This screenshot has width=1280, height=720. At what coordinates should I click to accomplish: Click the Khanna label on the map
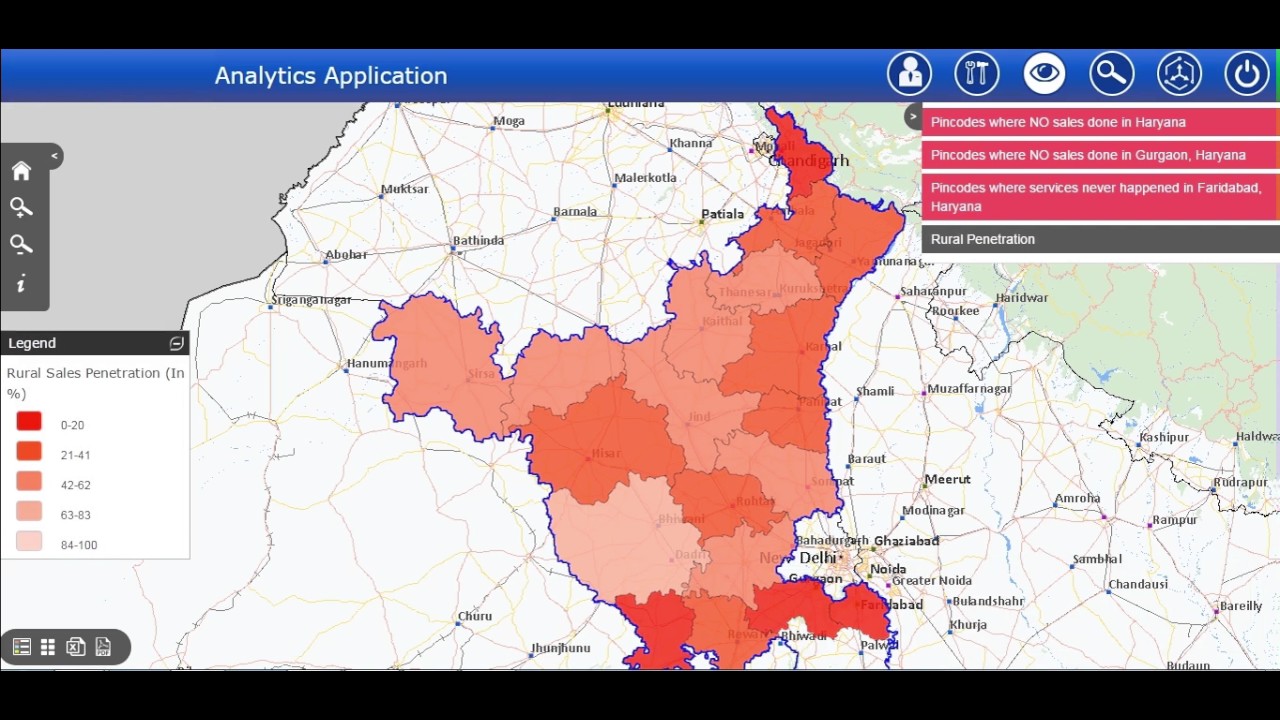[691, 144]
